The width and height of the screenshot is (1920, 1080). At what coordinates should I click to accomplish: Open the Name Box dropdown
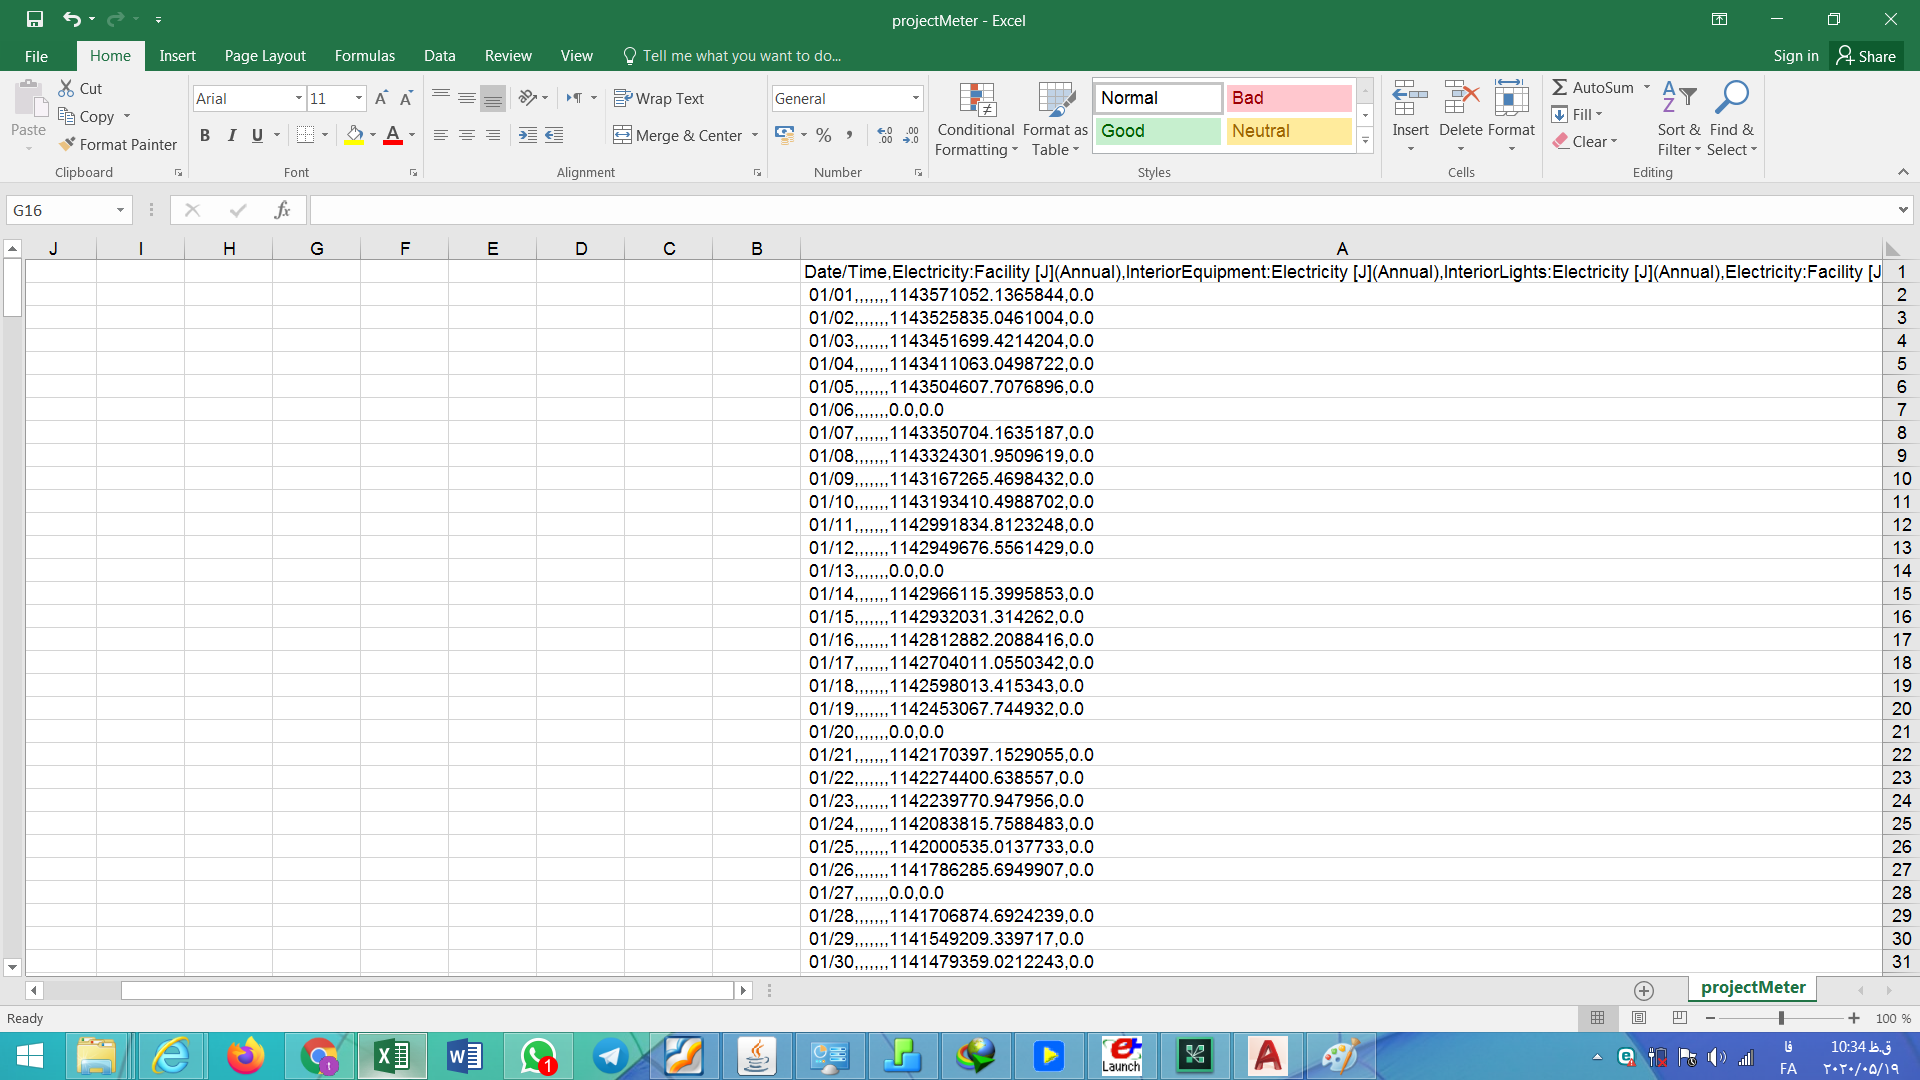click(x=120, y=210)
